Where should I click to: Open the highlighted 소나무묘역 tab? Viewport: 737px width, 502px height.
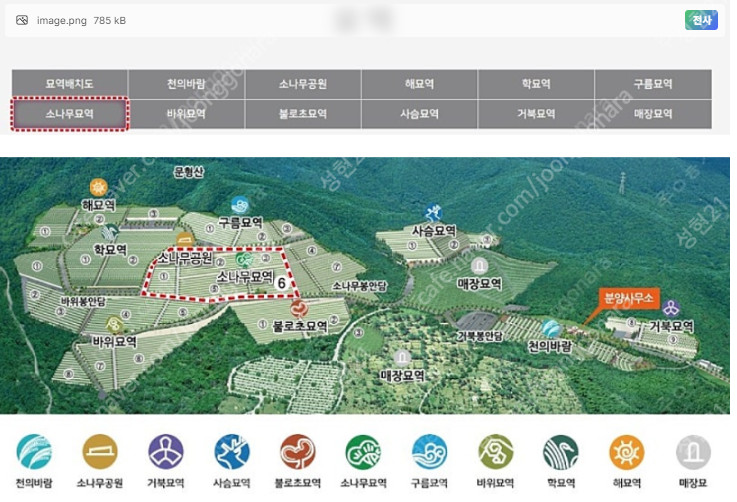pos(70,114)
